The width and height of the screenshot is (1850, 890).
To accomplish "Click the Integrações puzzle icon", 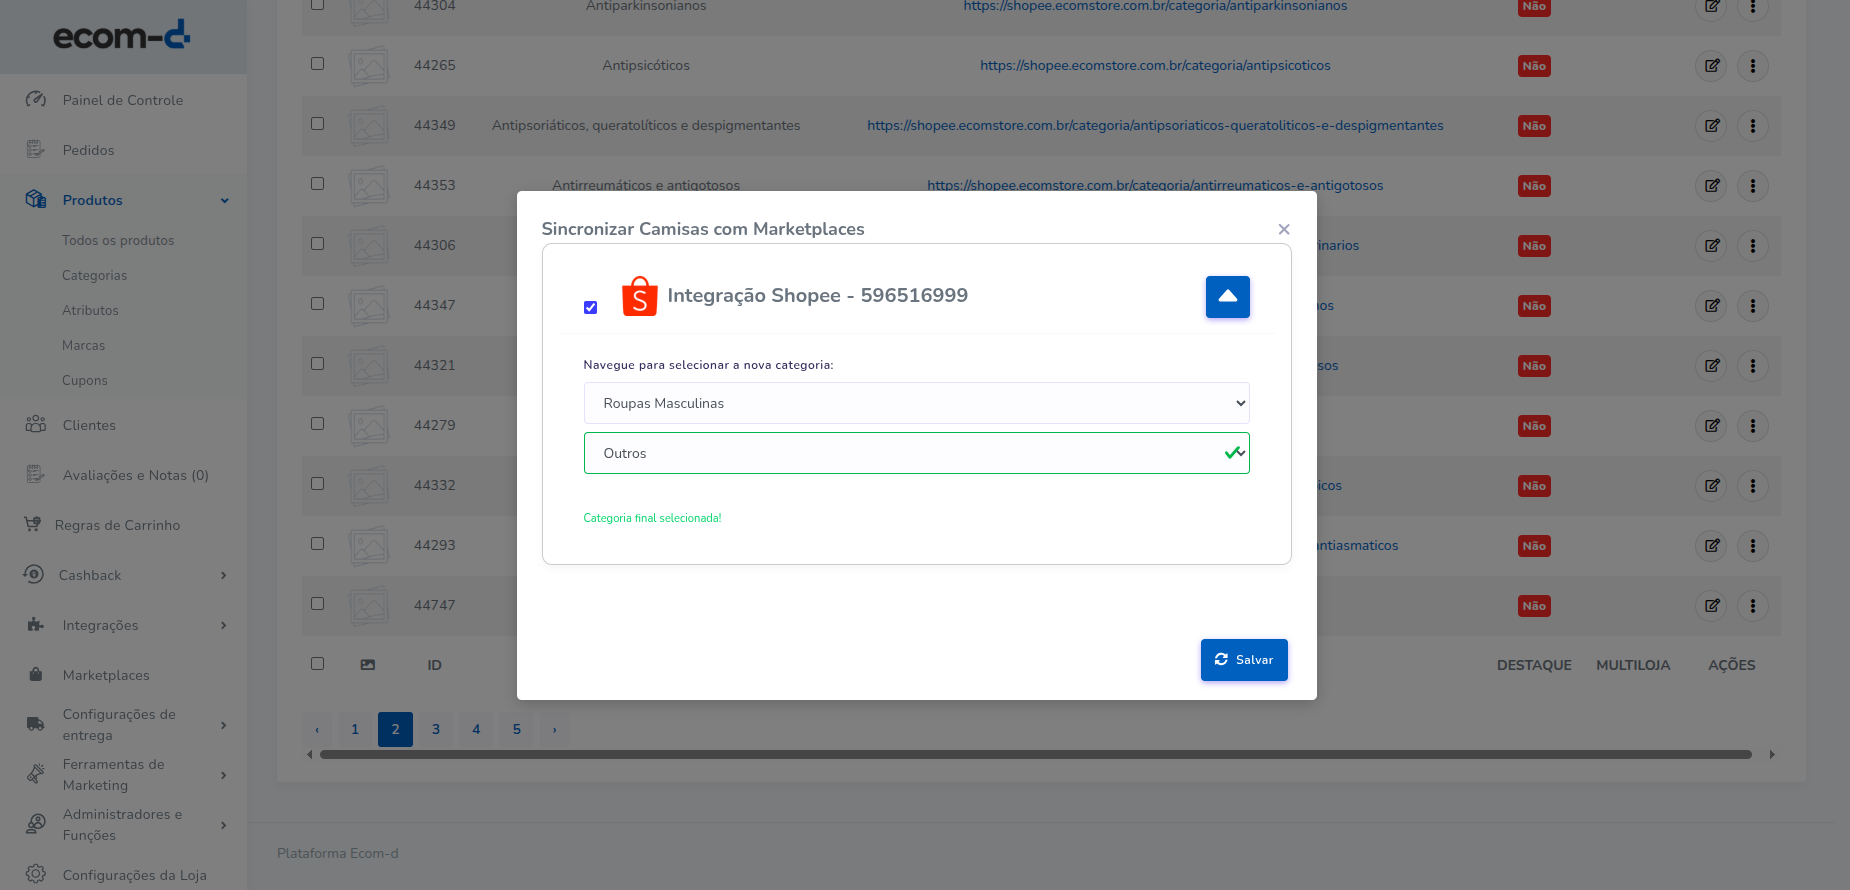I will [x=36, y=624].
